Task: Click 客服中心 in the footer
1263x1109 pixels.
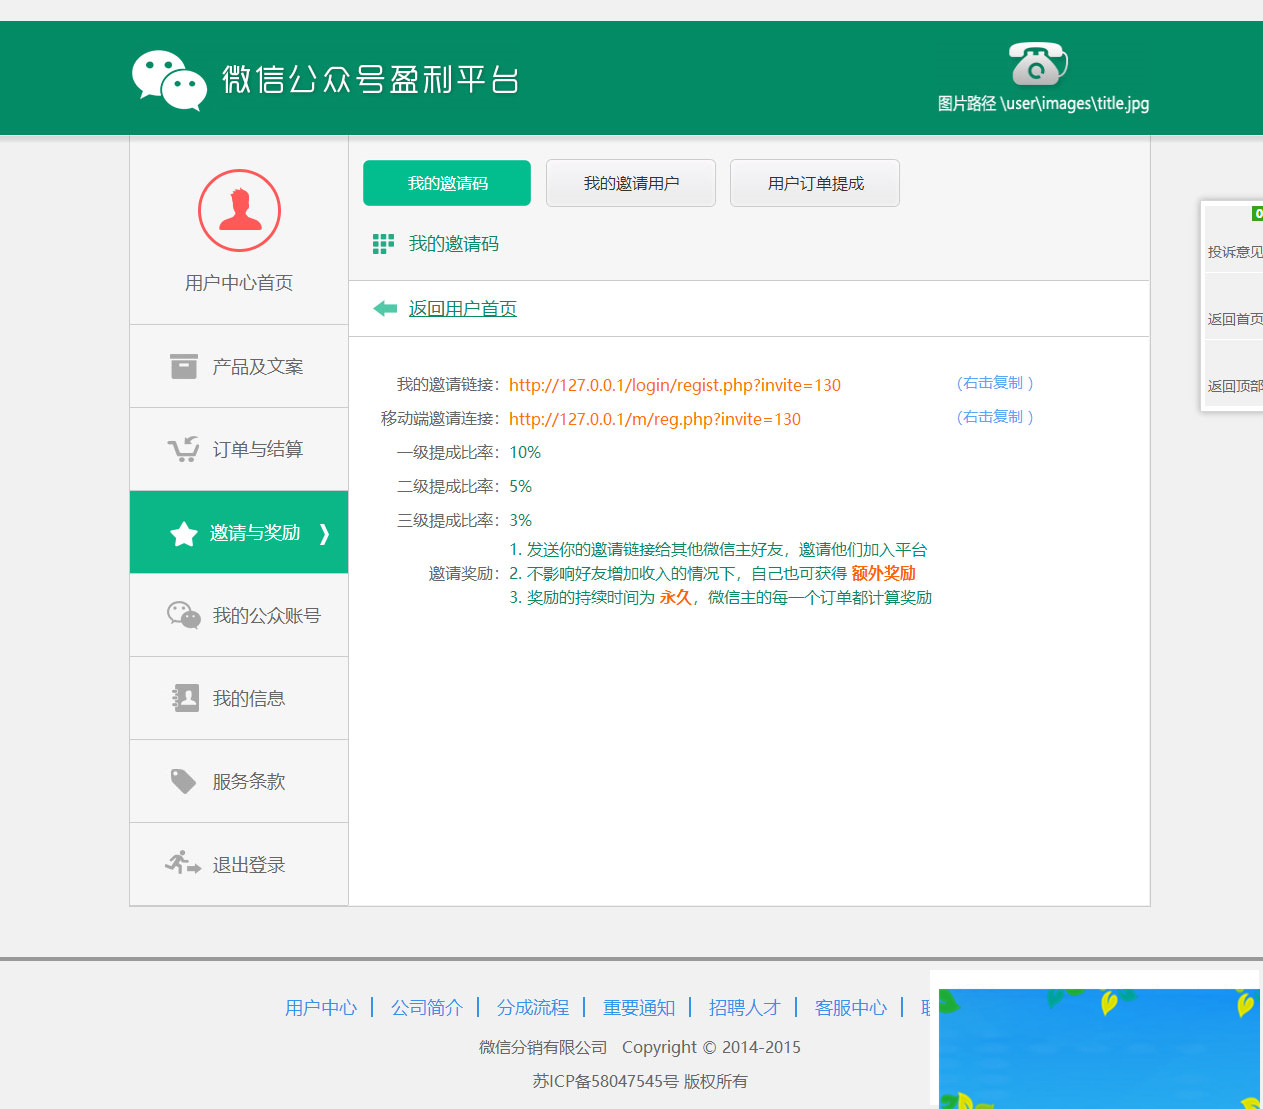Action: click(851, 1007)
